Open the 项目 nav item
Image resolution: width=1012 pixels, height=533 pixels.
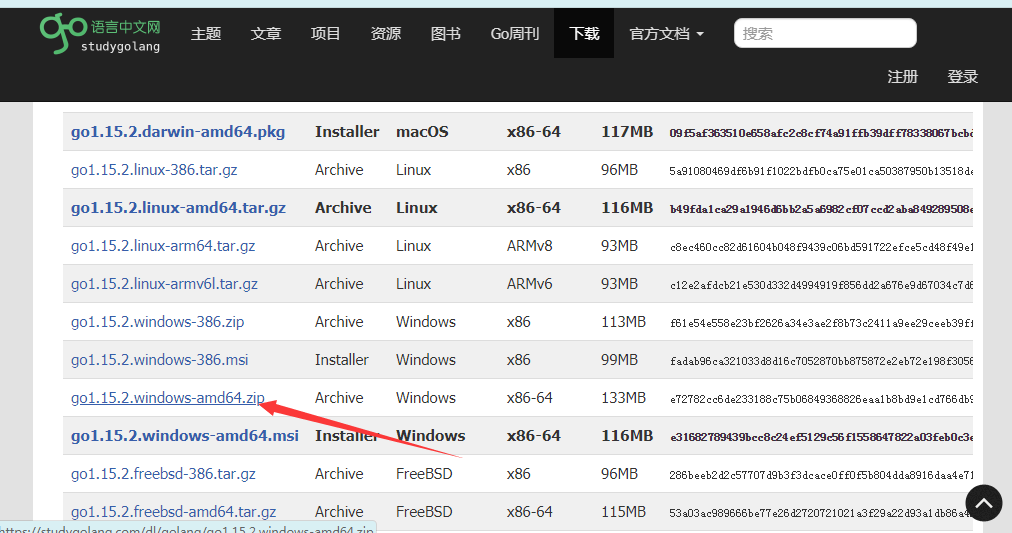[x=325, y=34]
